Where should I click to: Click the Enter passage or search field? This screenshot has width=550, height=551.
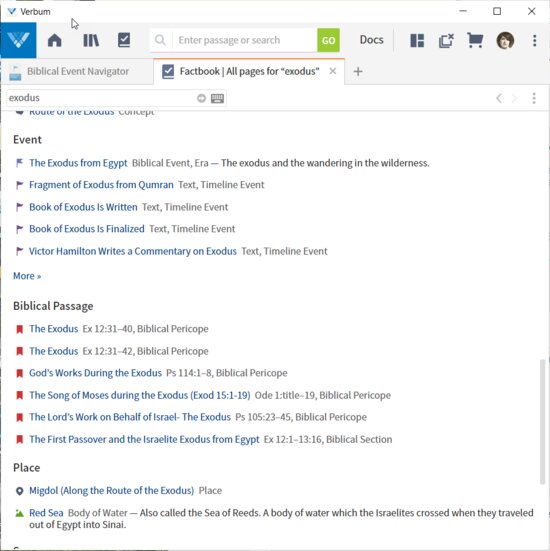(x=245, y=40)
